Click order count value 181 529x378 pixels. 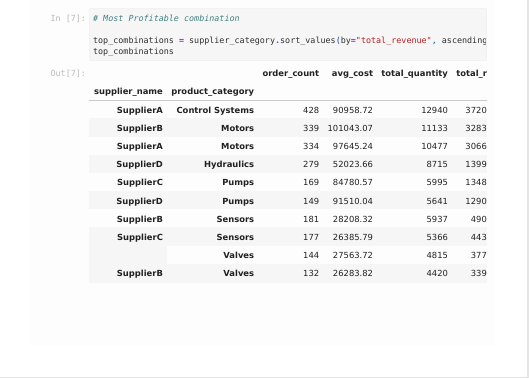tap(311, 219)
